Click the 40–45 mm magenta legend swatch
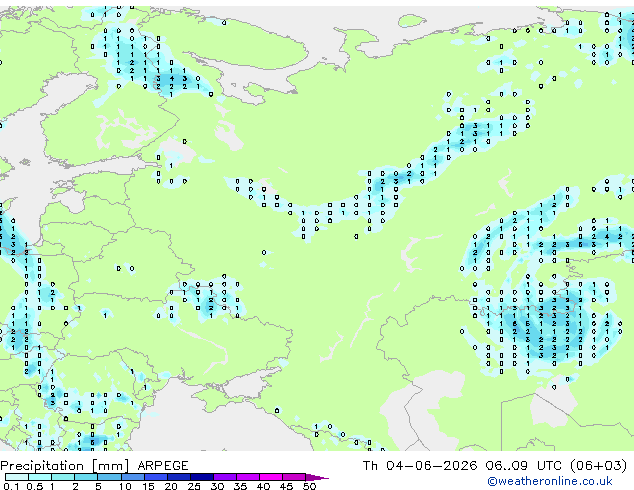The image size is (634, 490). coord(271,477)
